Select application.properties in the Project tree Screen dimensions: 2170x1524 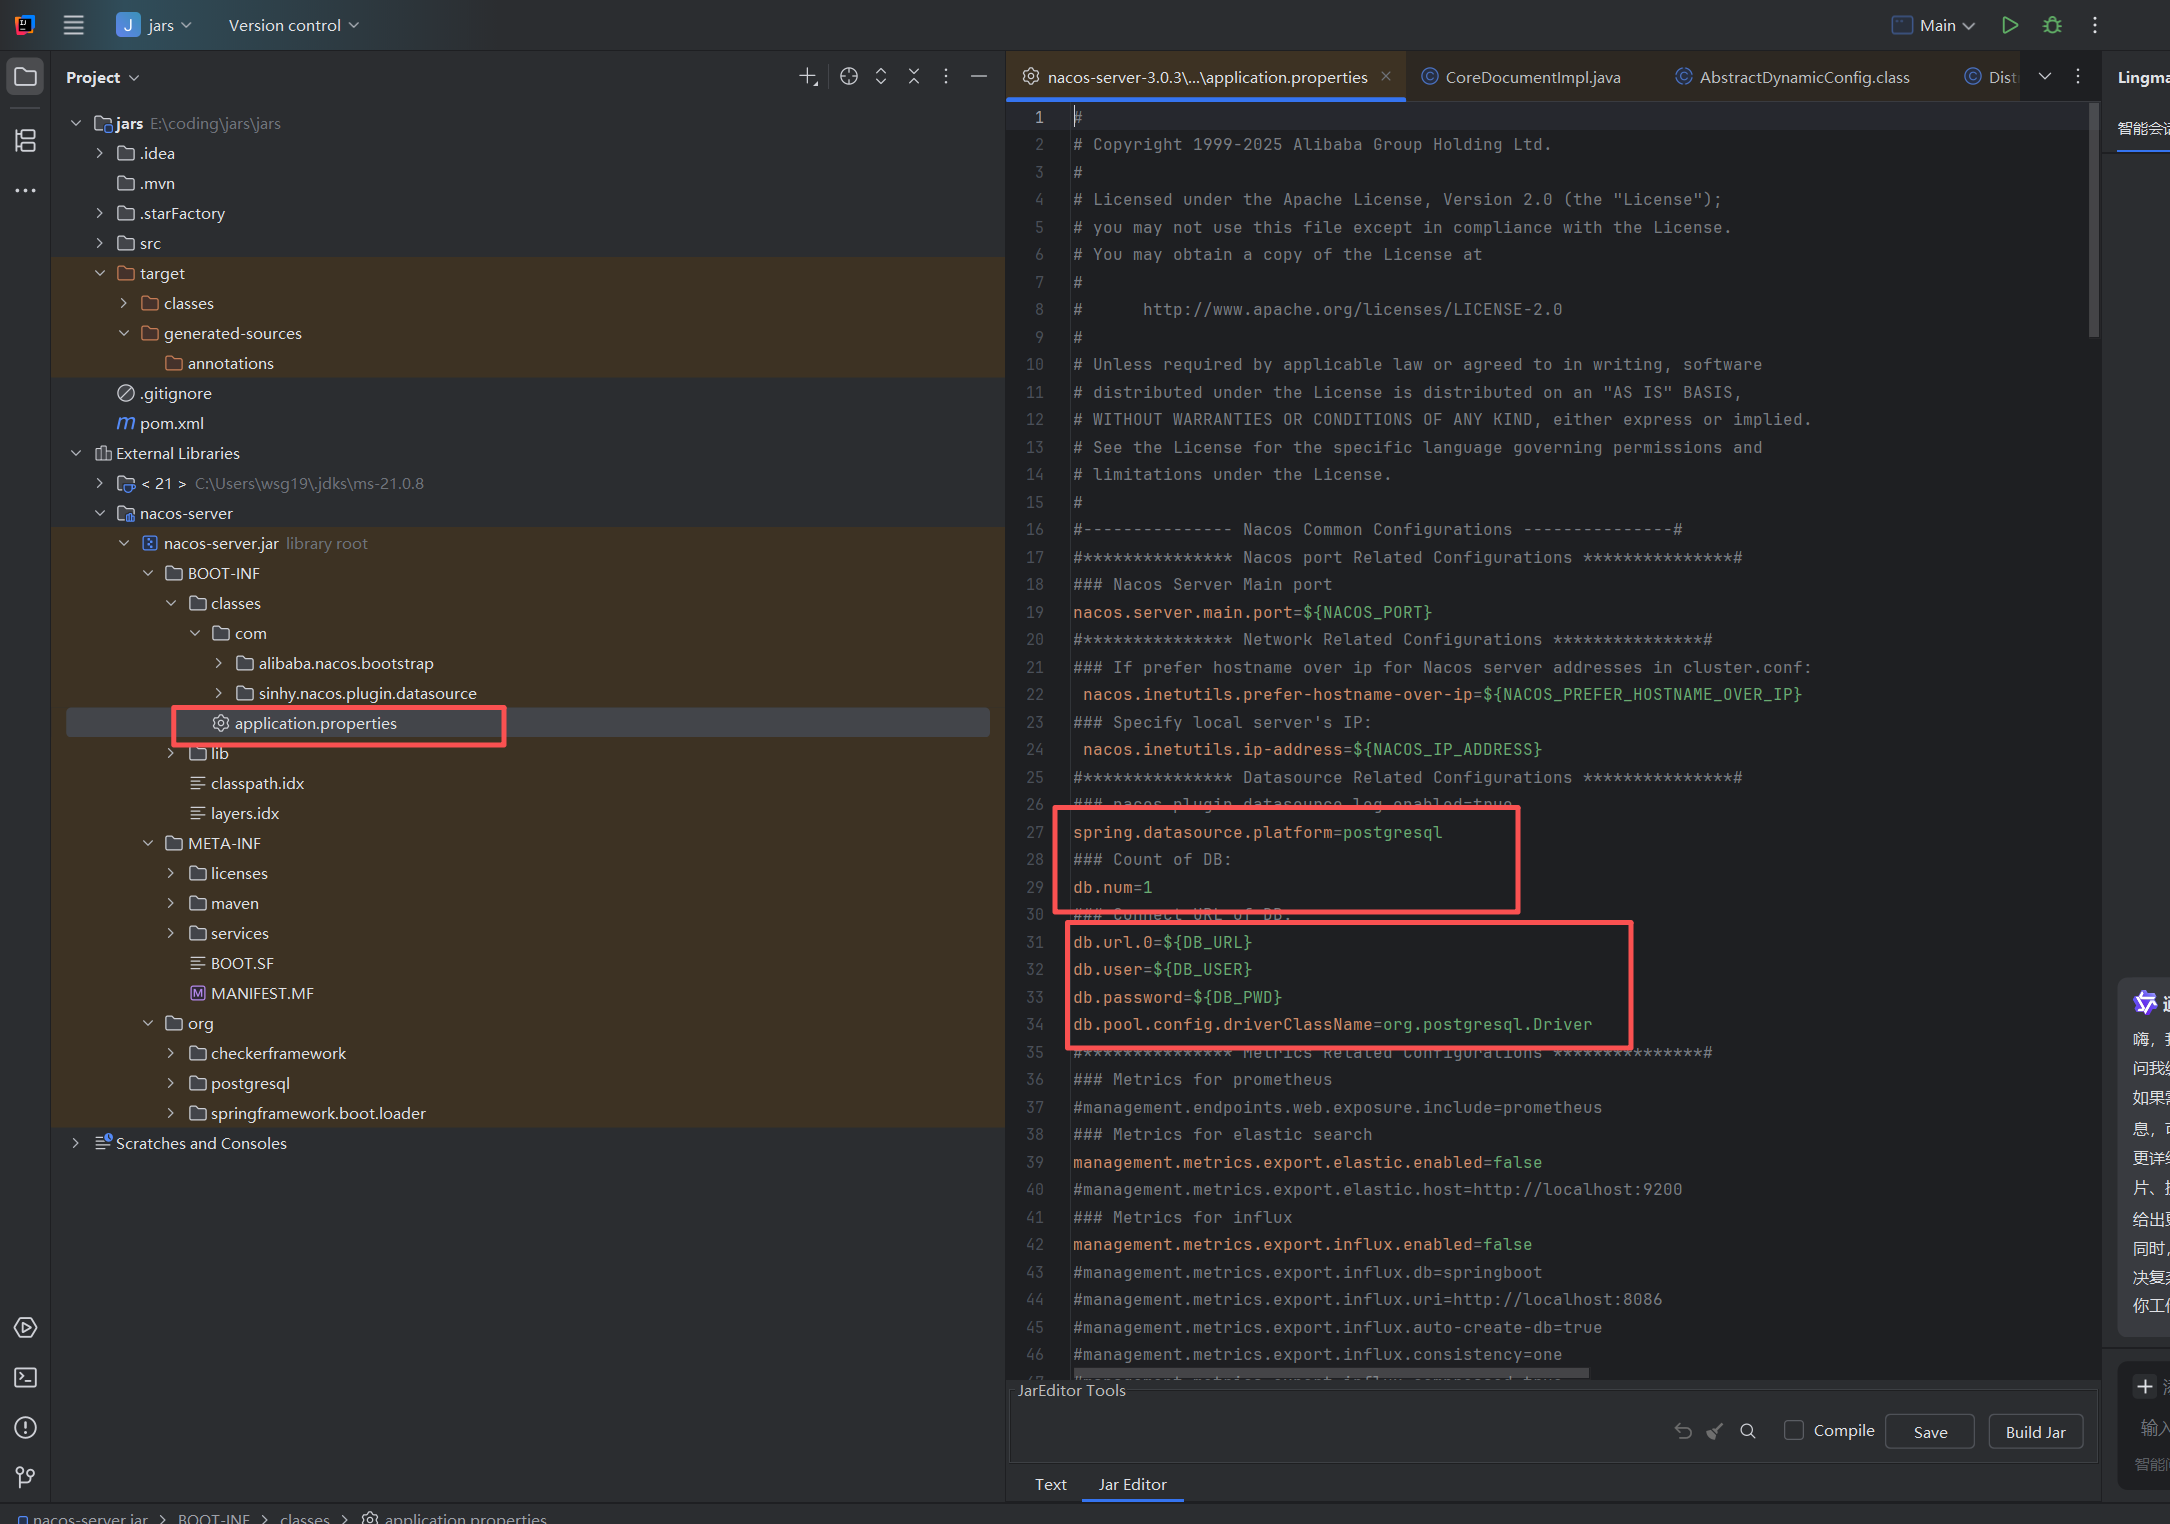(315, 723)
